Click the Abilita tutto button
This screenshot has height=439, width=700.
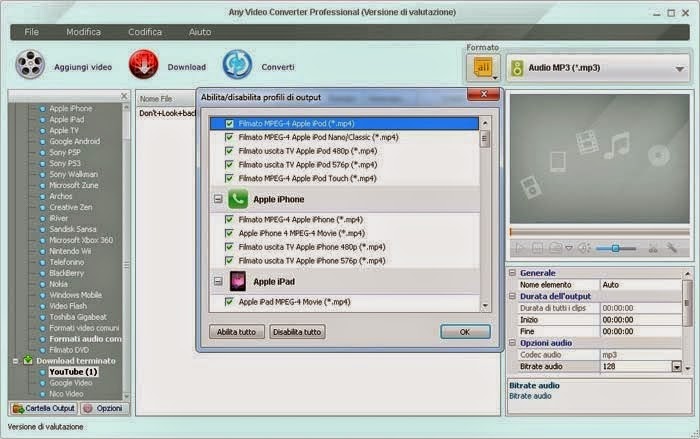pyautogui.click(x=237, y=332)
